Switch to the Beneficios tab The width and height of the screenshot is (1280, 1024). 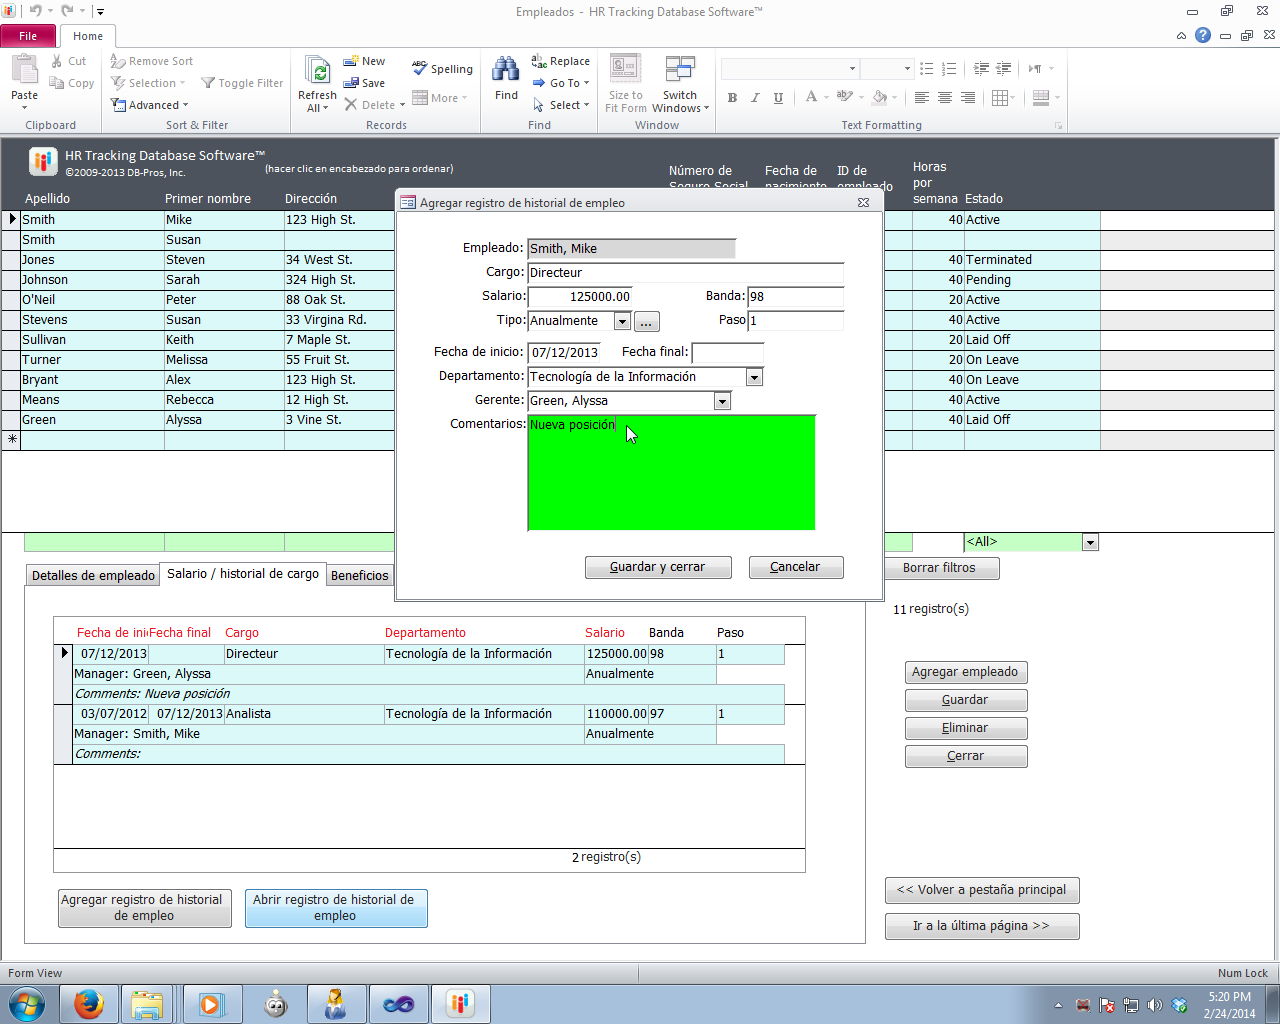click(x=360, y=575)
